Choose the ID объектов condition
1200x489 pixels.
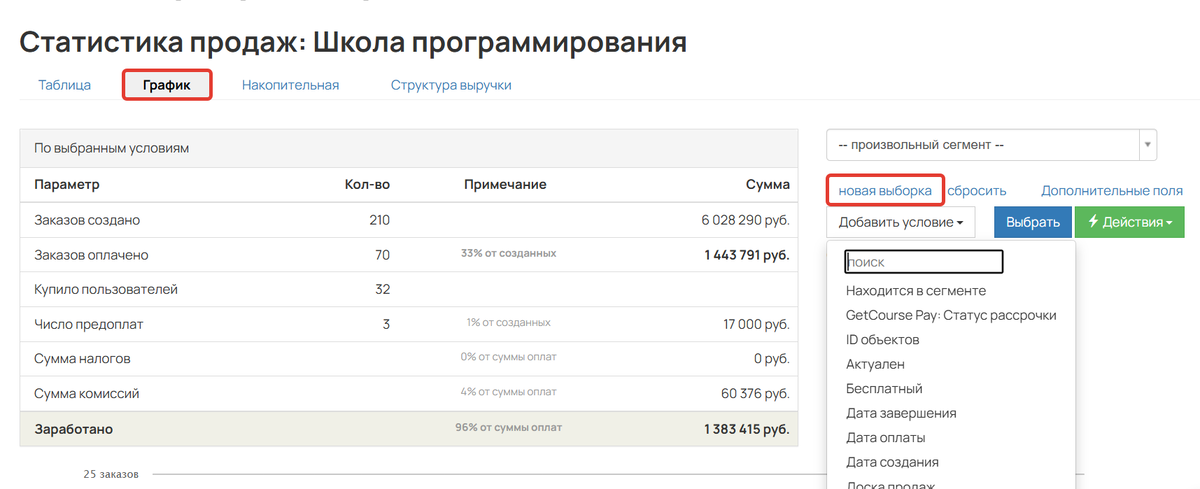(882, 340)
